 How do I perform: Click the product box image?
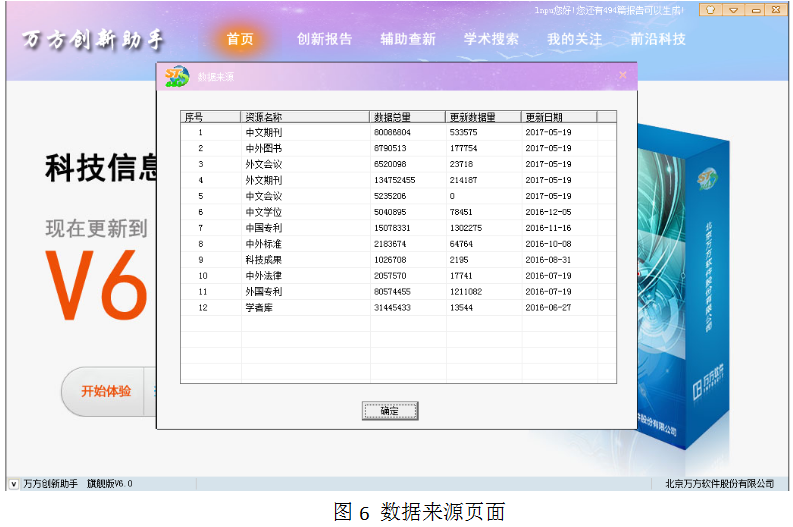click(x=683, y=286)
